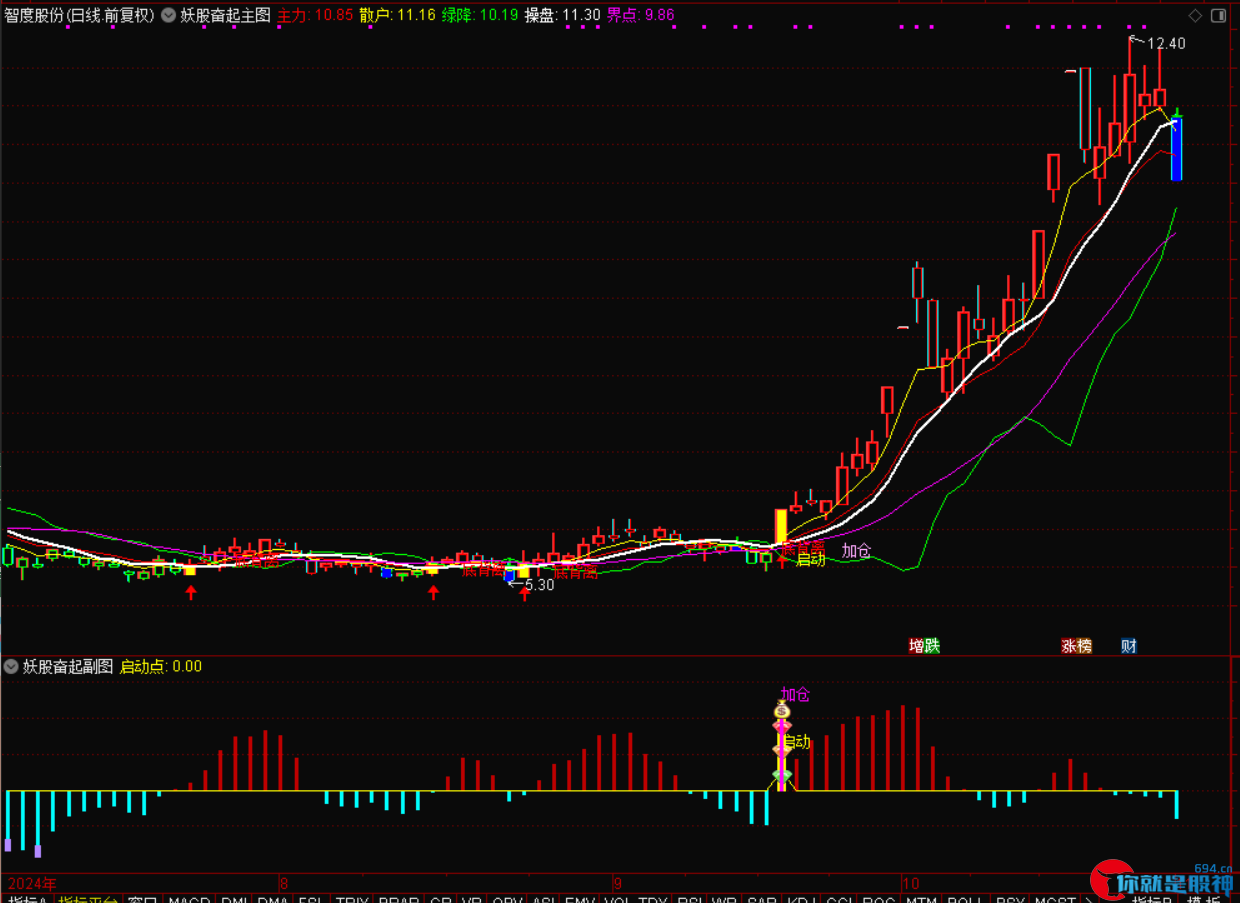Click the diamond marker icon at top right
This screenshot has height=903, width=1240.
1195,15
